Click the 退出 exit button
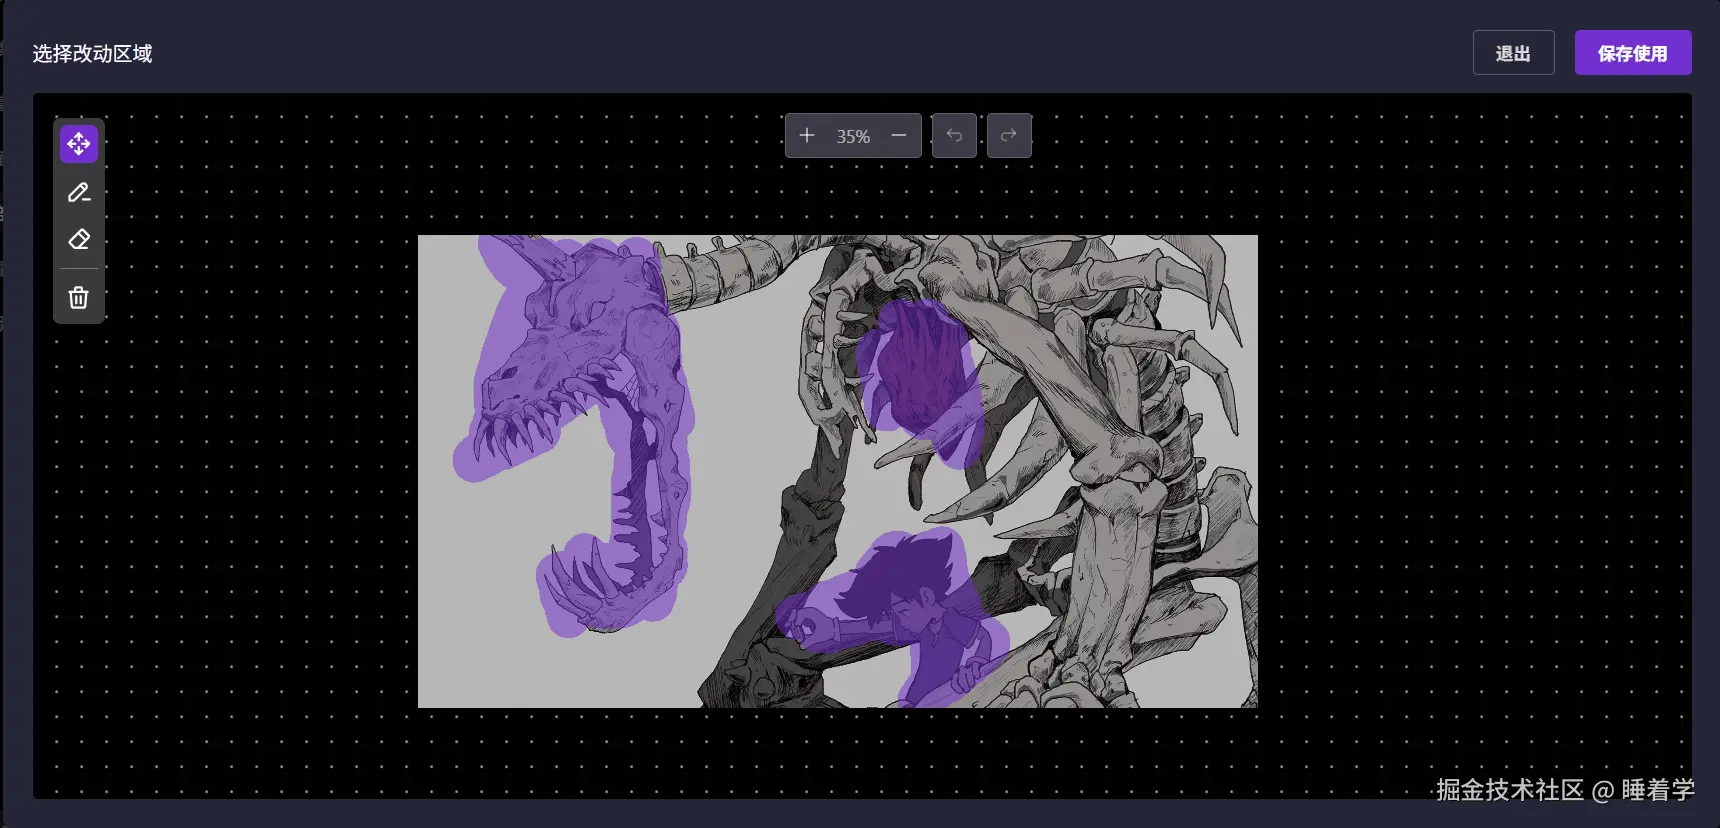 coord(1513,53)
